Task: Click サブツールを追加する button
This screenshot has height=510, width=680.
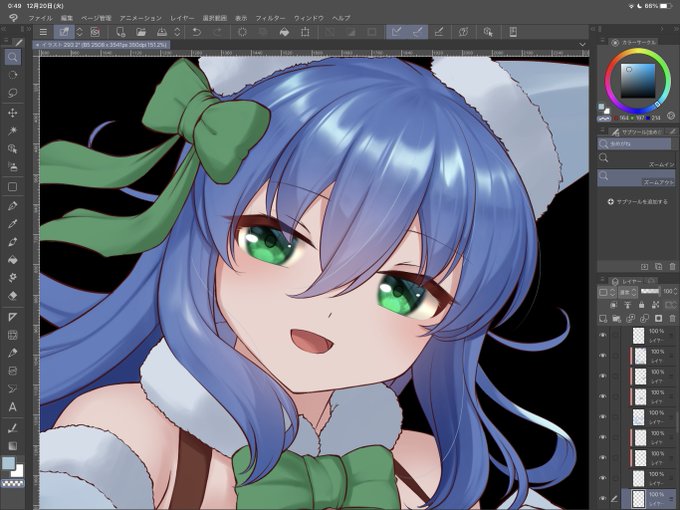Action: tap(637, 202)
